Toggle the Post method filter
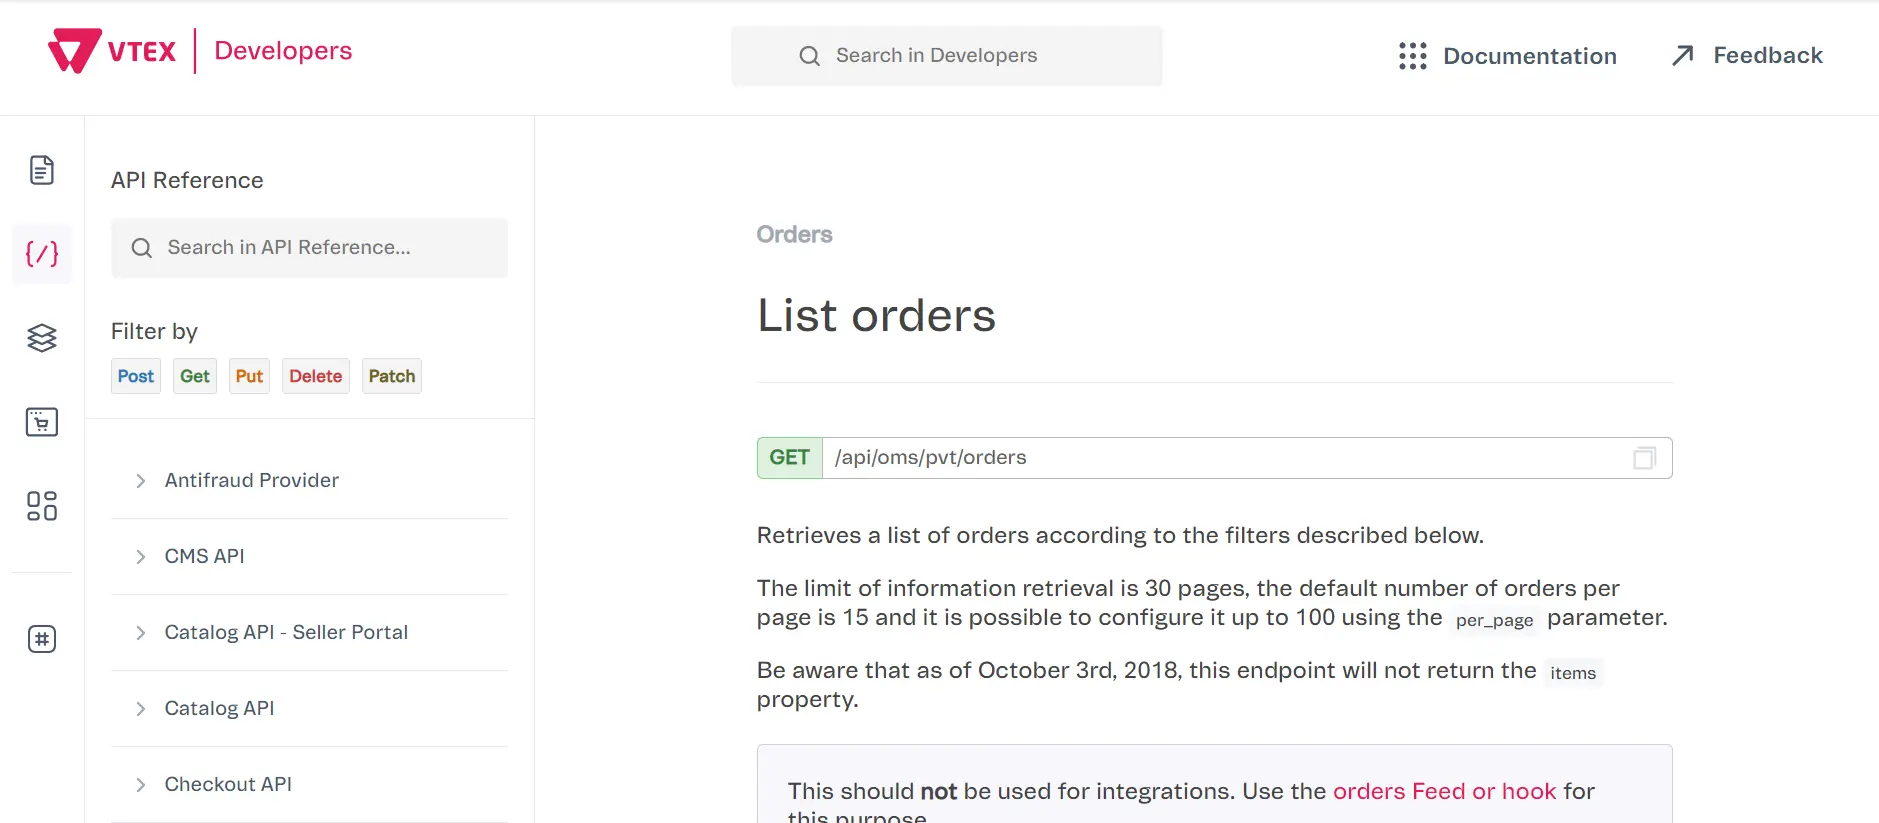This screenshot has width=1879, height=823. coord(136,376)
